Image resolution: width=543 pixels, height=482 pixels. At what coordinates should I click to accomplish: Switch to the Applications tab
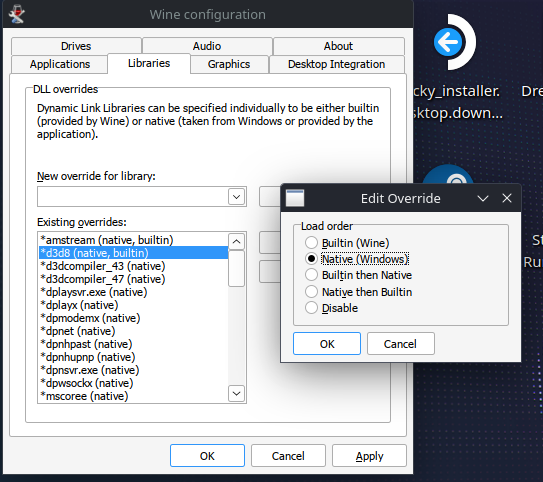coord(60,64)
